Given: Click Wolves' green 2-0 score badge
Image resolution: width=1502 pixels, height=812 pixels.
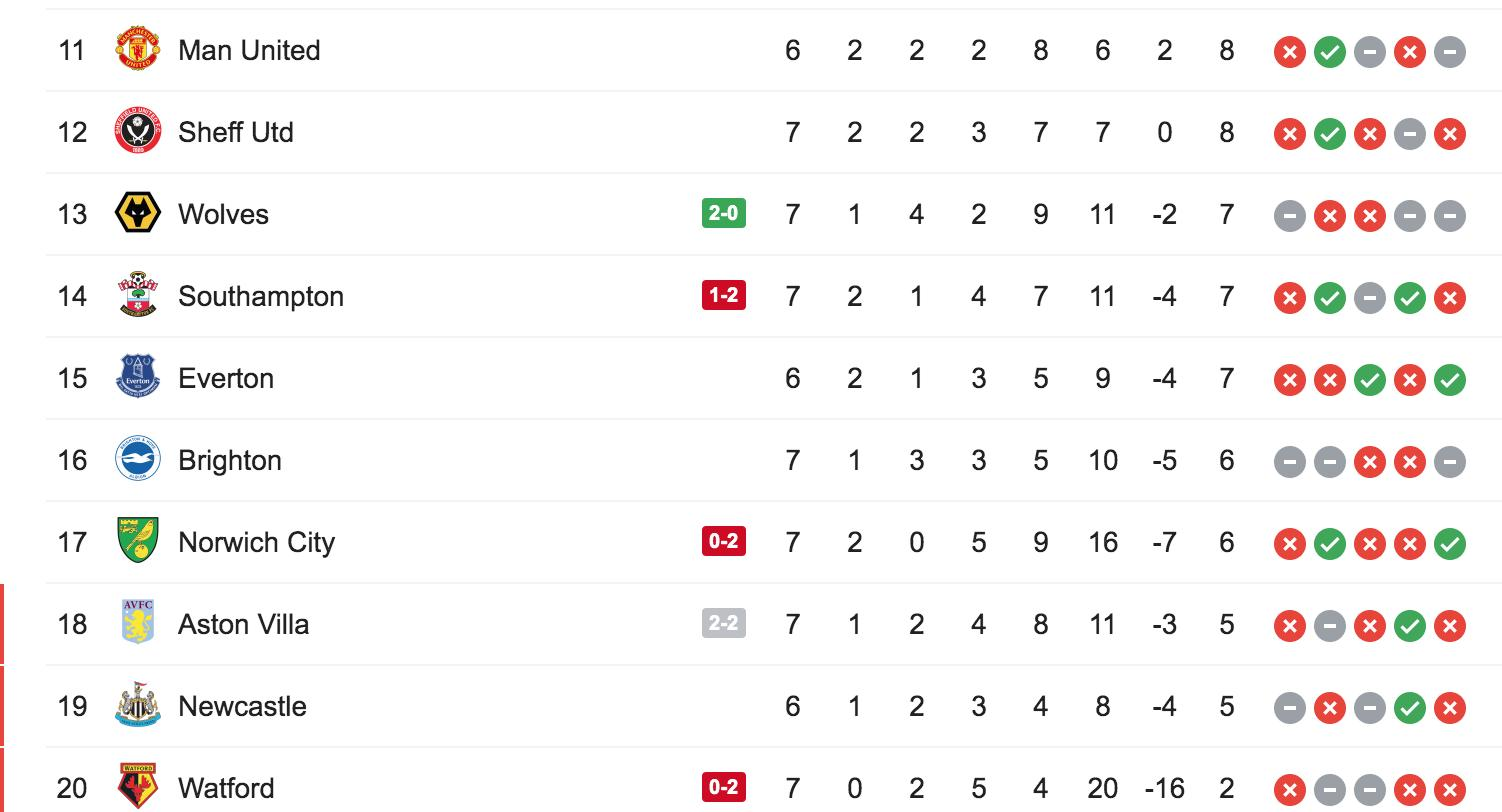Looking at the screenshot, I should (x=723, y=213).
